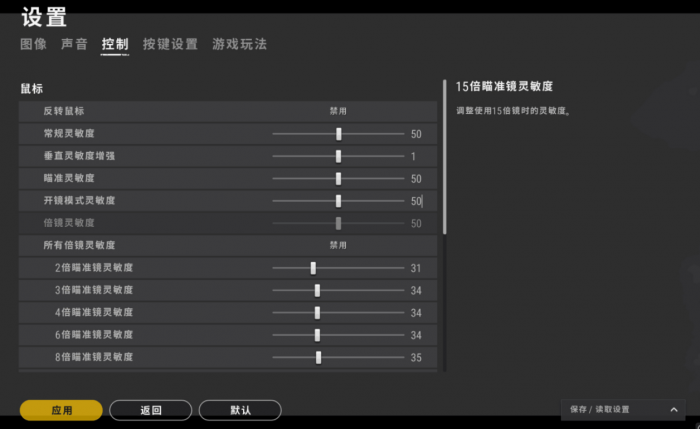Click the 瞄准灵敏度 value field 50
The height and width of the screenshot is (429, 700).
coord(416,179)
